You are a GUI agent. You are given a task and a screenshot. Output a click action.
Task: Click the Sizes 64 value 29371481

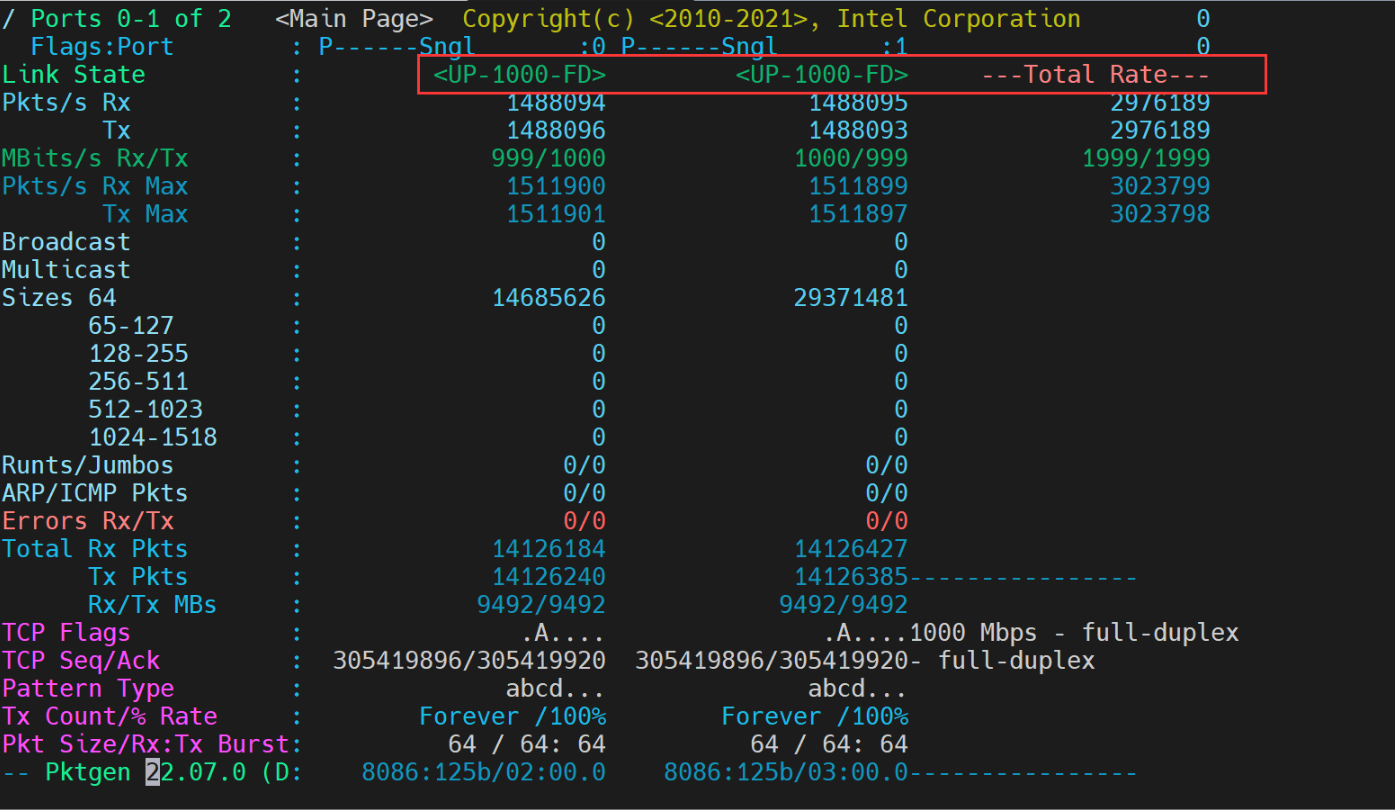(851, 298)
